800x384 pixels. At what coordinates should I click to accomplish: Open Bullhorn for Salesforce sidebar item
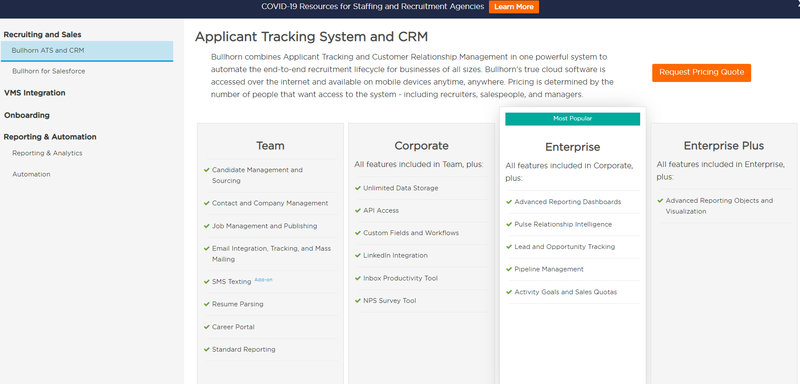coord(48,71)
